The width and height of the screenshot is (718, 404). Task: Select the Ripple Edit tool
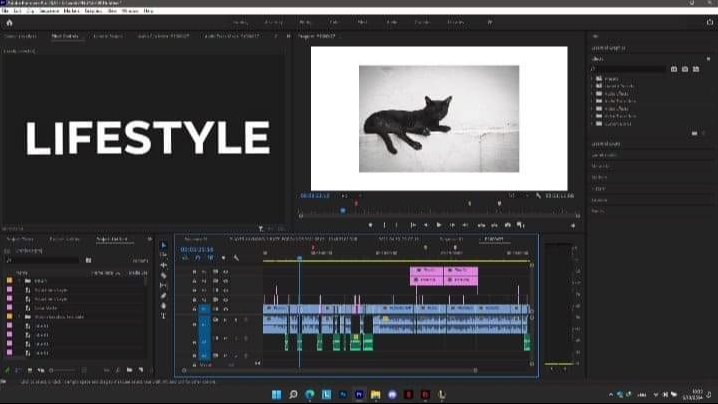point(163,265)
